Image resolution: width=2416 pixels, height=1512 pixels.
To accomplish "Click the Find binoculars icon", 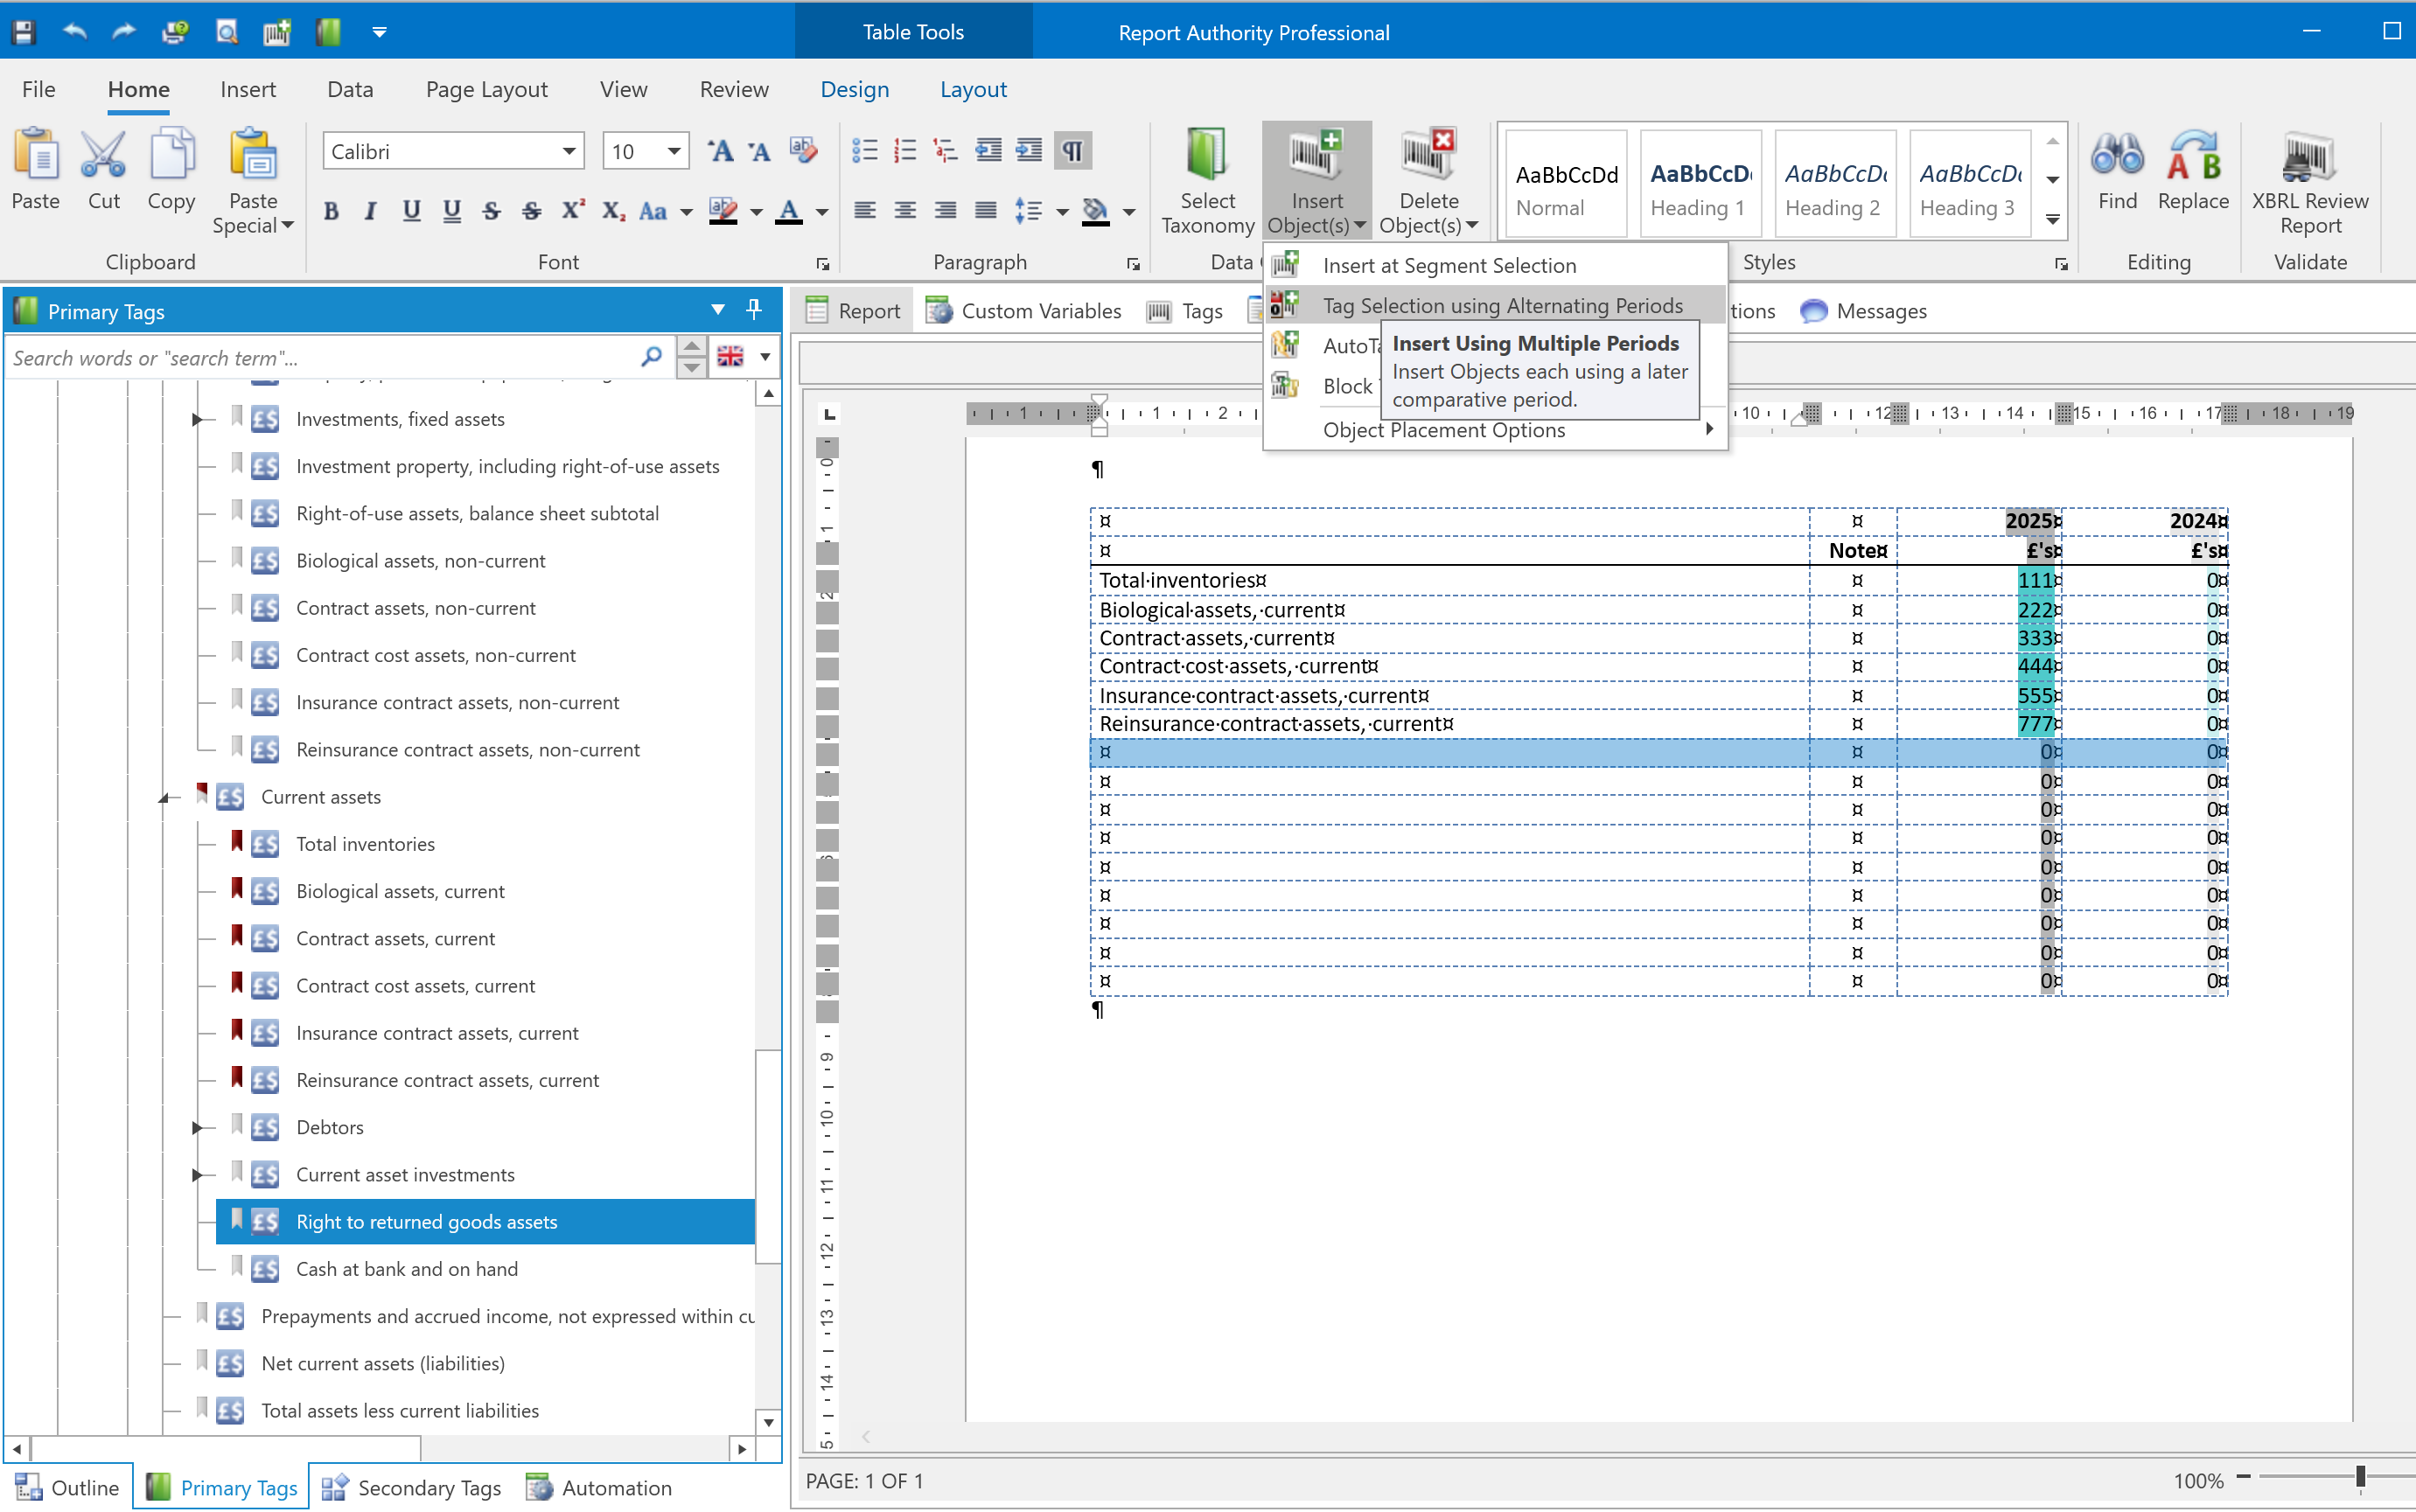I will point(2117,155).
